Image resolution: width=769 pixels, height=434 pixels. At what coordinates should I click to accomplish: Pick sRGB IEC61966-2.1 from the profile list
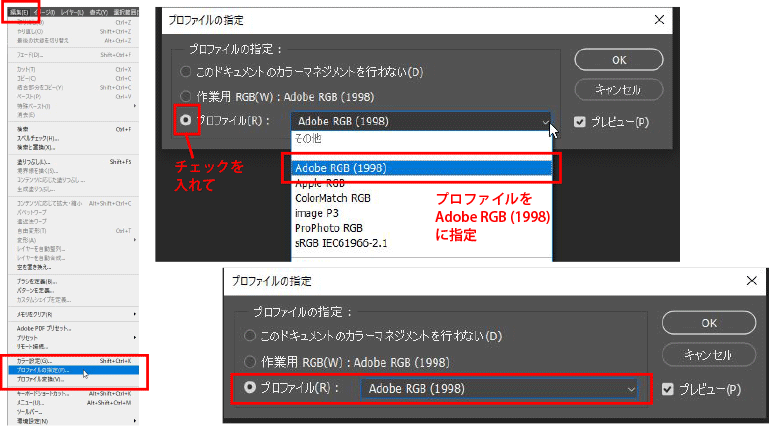point(421,243)
